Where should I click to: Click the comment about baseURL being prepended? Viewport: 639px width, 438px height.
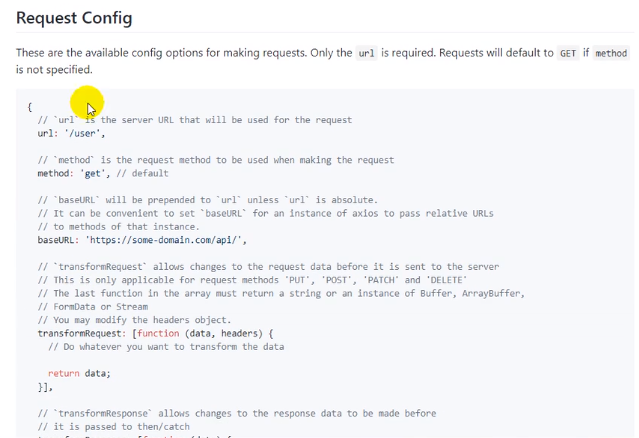pyautogui.click(x=208, y=200)
